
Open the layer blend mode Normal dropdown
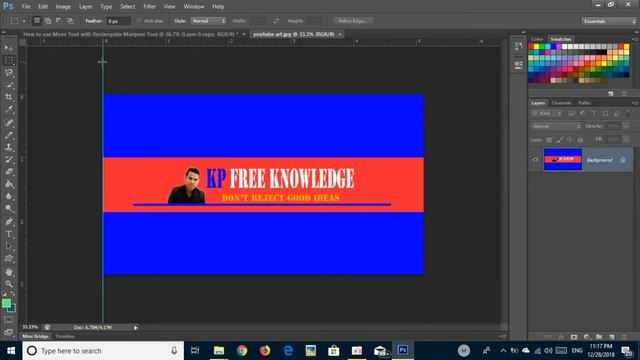click(556, 127)
